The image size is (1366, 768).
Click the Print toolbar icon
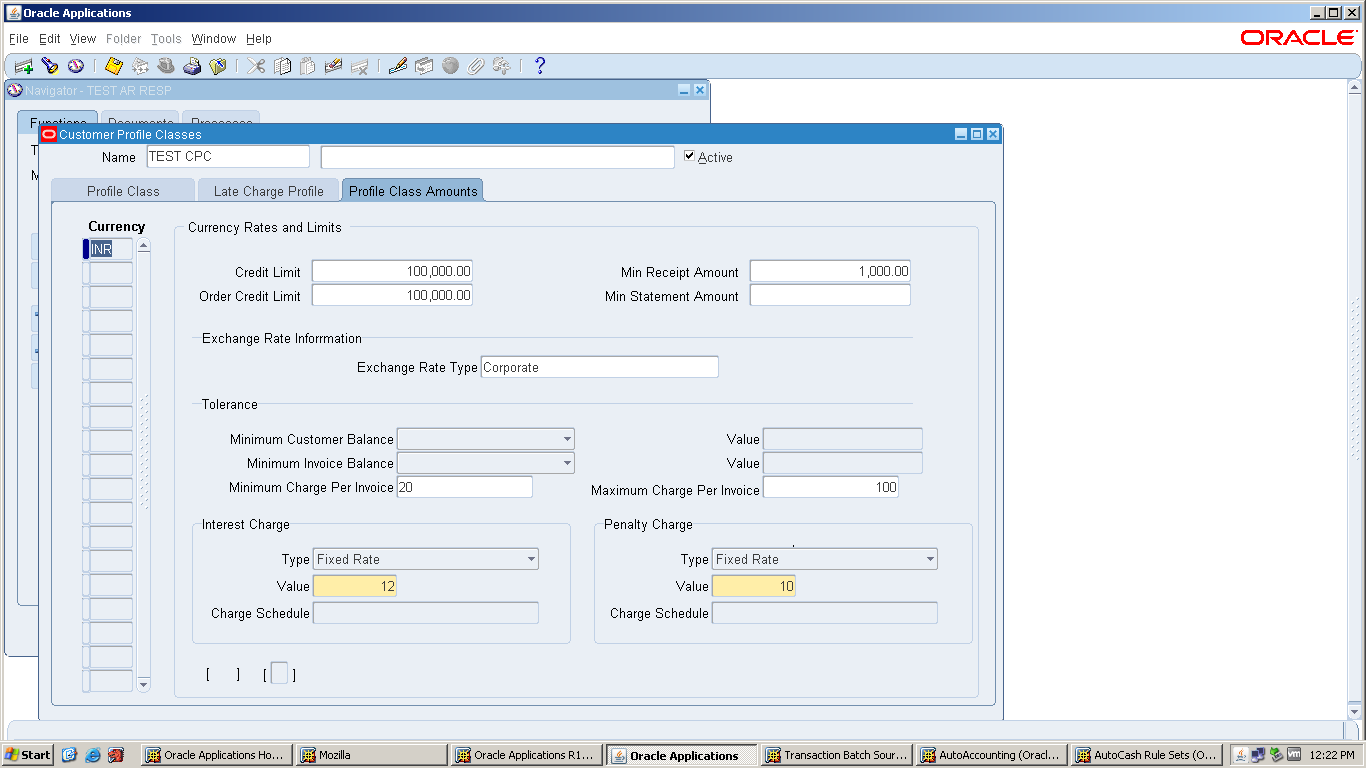tap(192, 66)
